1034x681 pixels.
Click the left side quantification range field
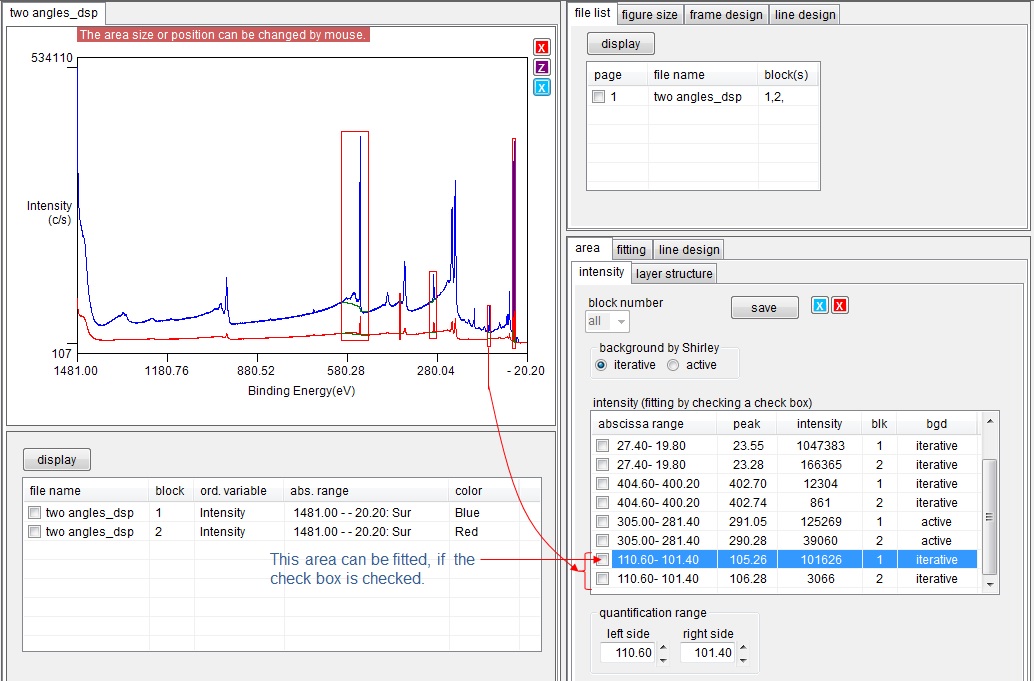coord(628,653)
